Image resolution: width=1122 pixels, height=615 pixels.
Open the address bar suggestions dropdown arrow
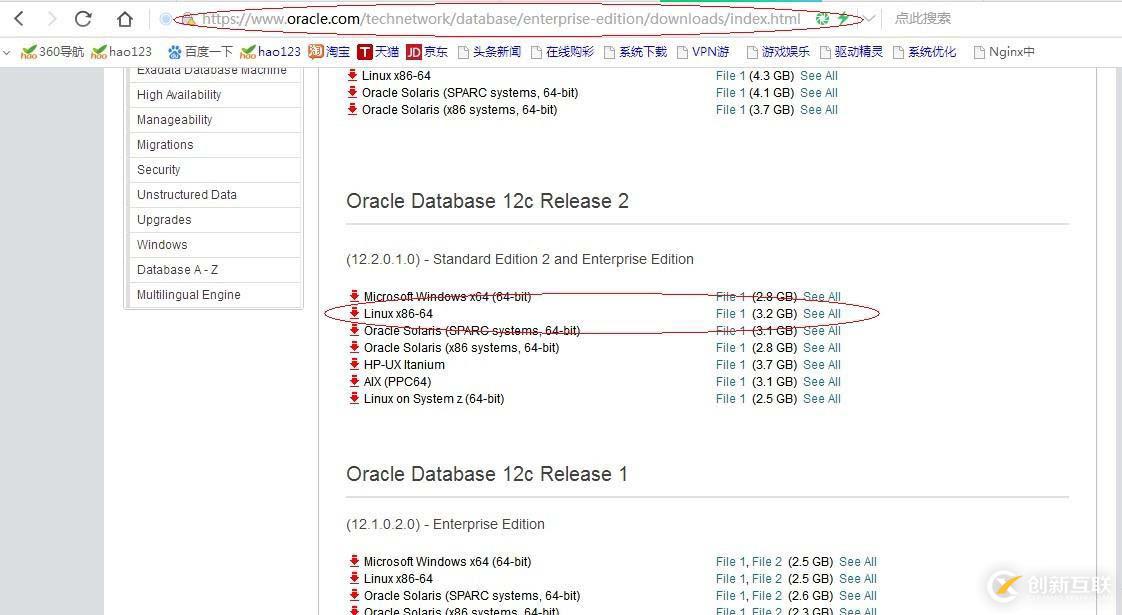click(868, 17)
